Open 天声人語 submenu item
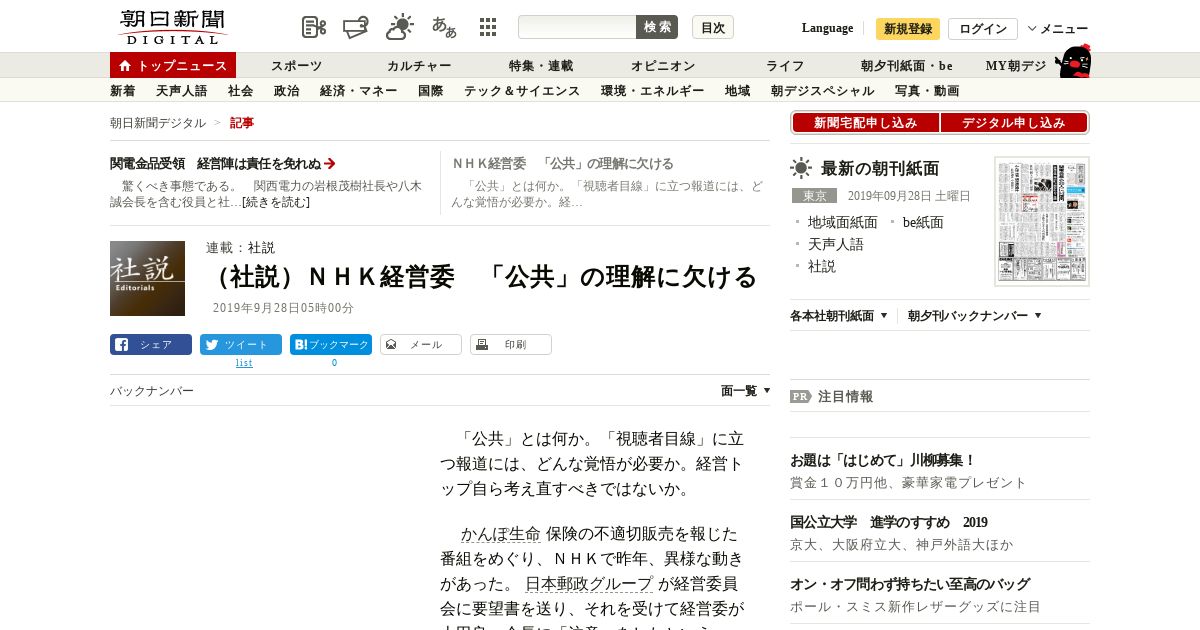This screenshot has height=630, width=1200. click(182, 91)
